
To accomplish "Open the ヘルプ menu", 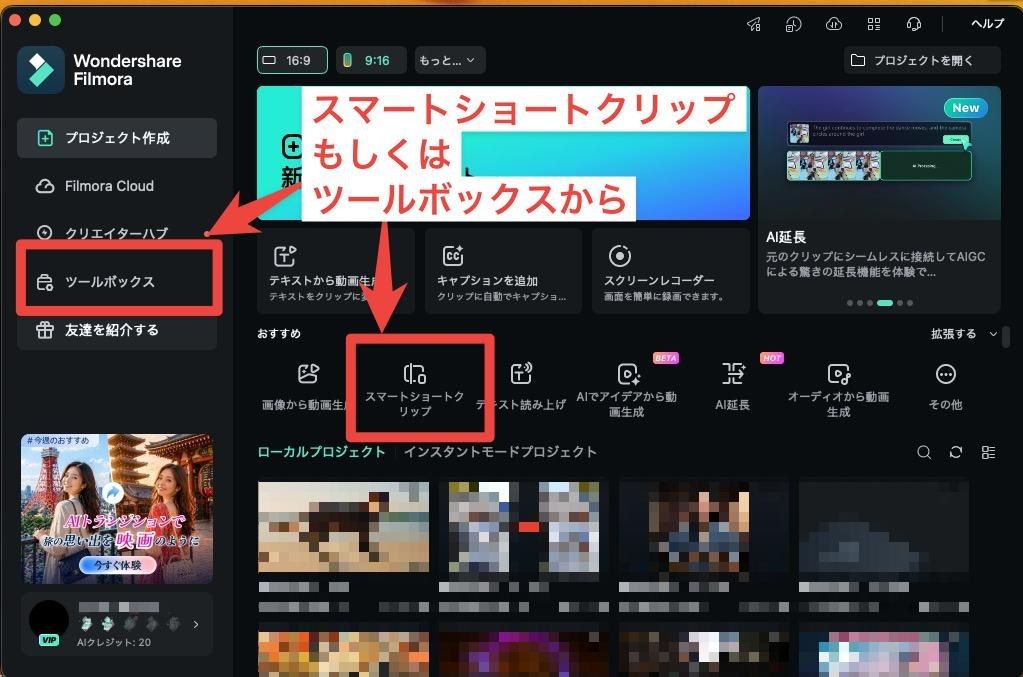I will [987, 23].
